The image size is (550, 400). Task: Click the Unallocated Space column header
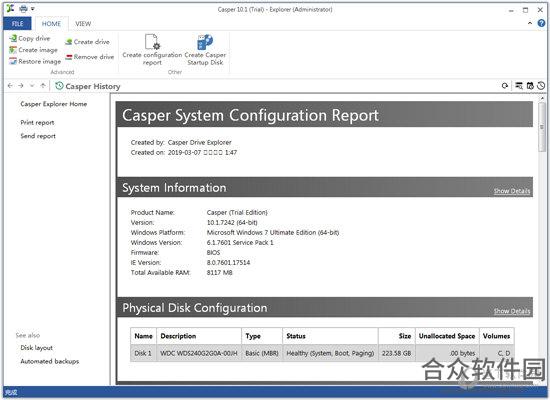[447, 336]
